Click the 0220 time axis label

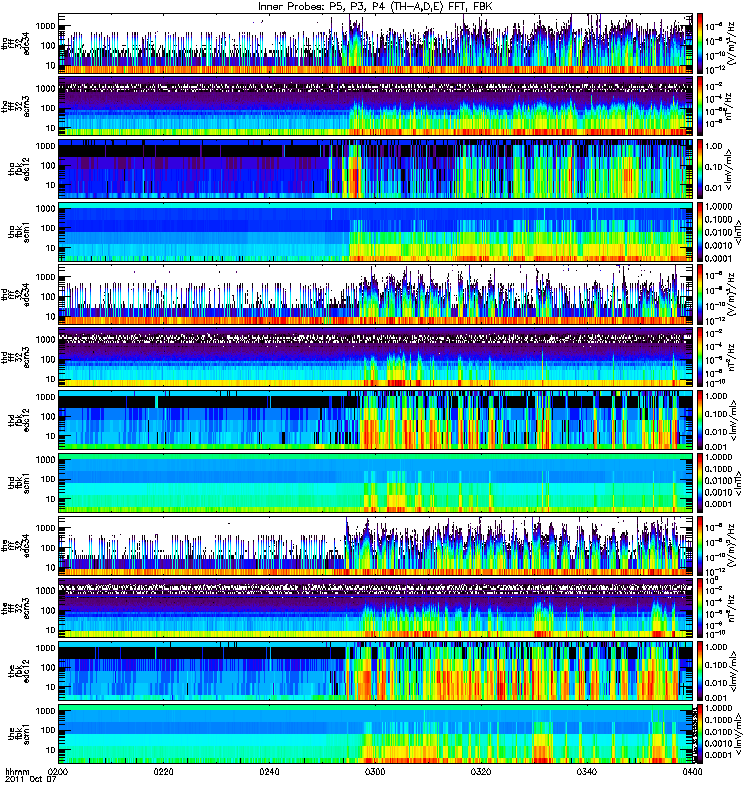point(163,772)
